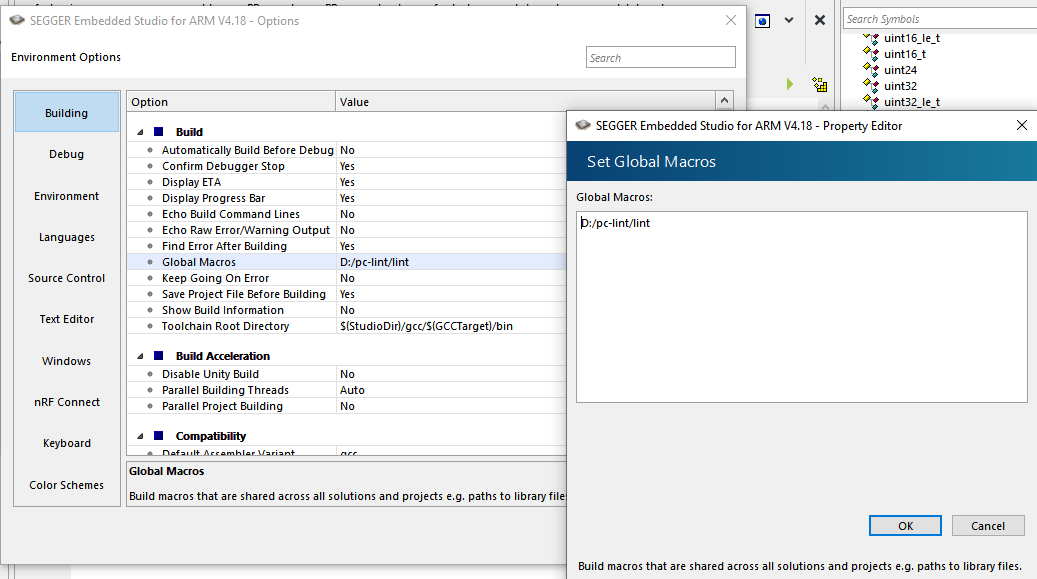
Task: Select the uint16_t symbol
Action: 905,54
